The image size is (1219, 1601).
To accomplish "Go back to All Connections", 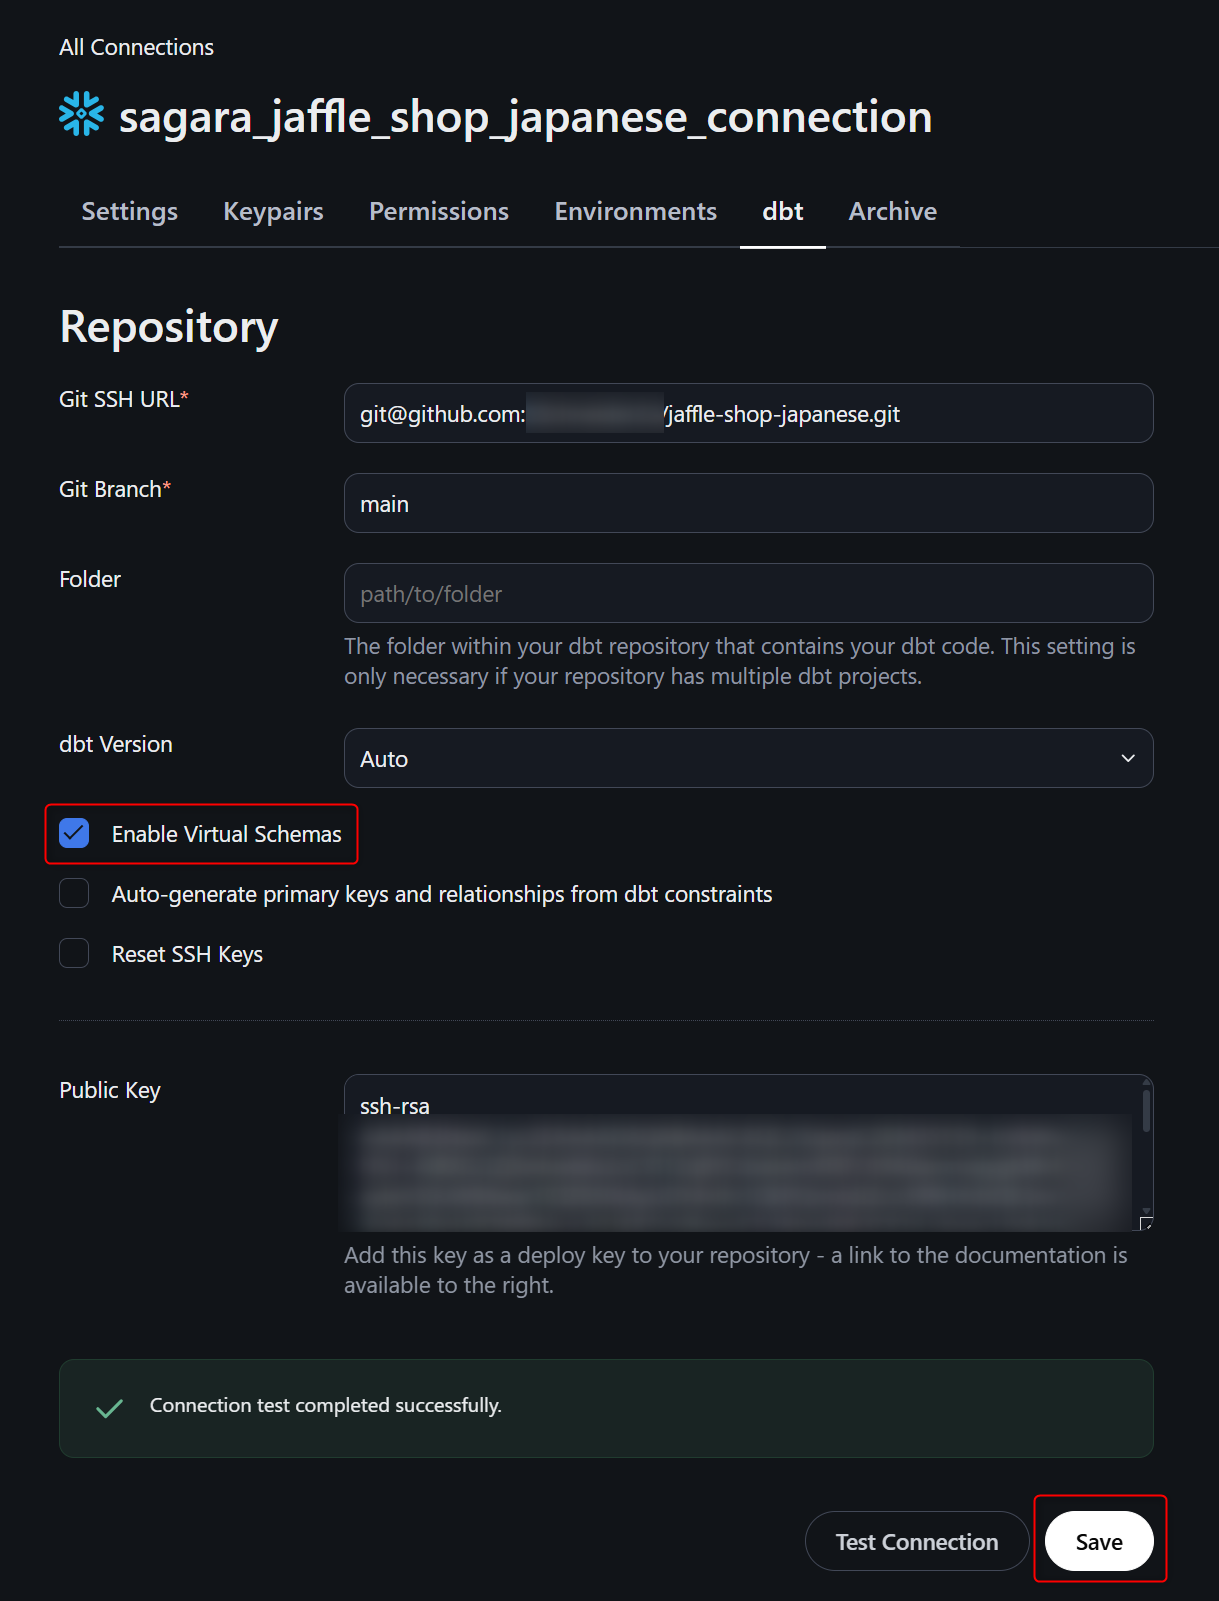I will [x=136, y=47].
